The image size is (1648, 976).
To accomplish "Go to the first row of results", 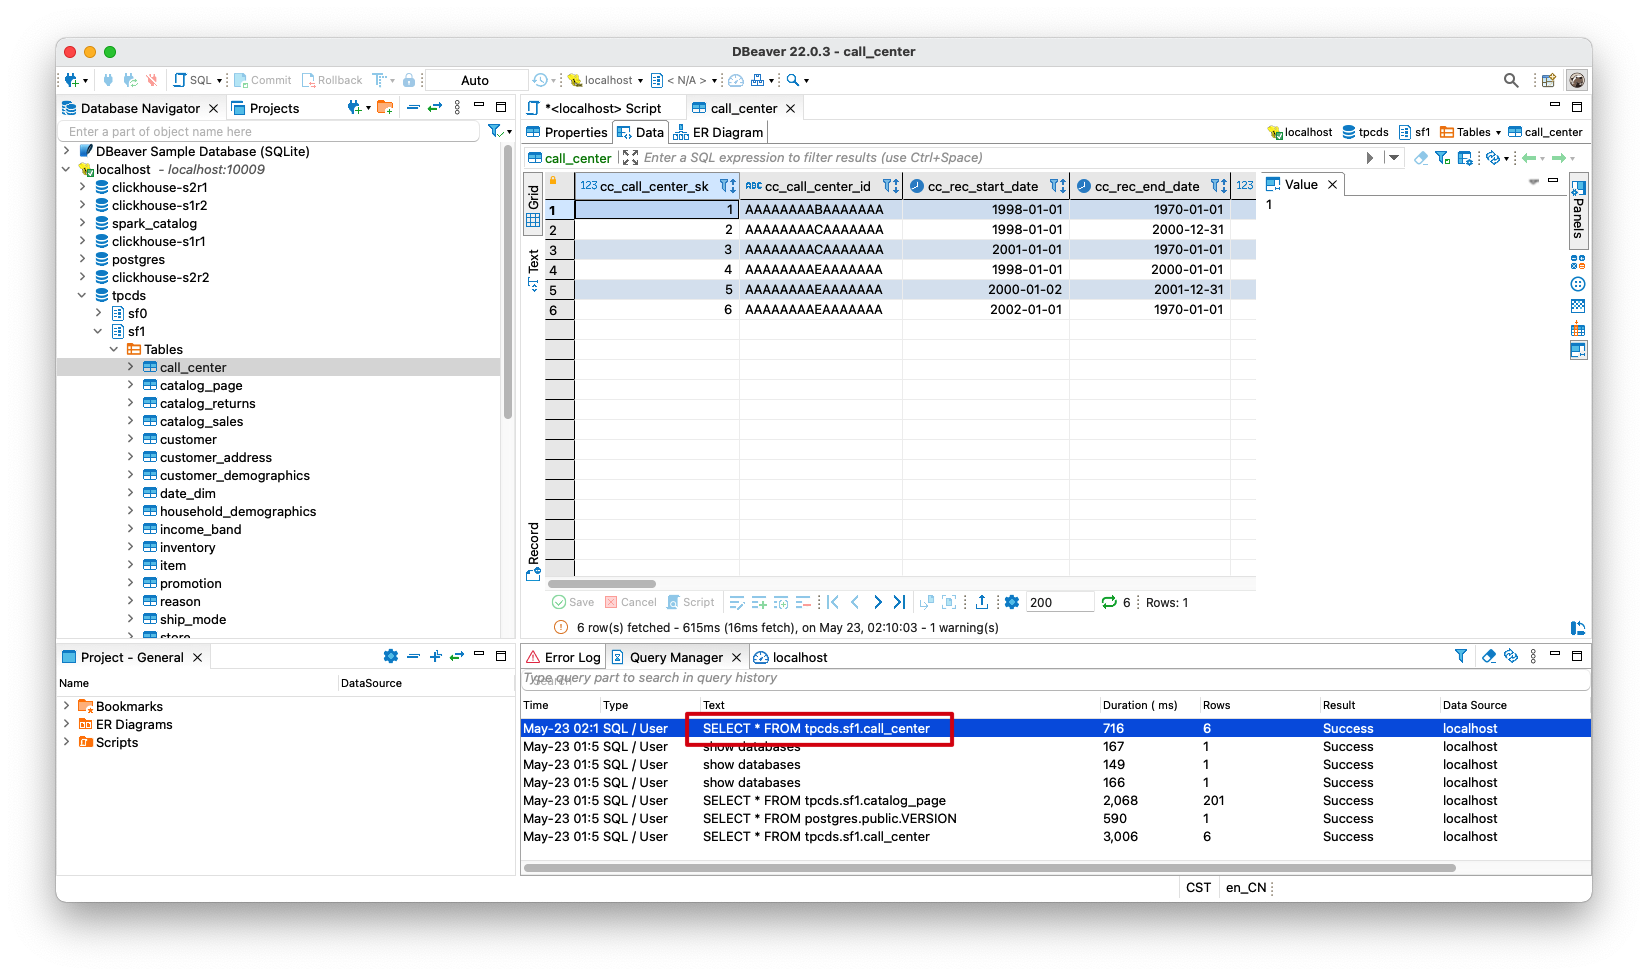I will click(833, 602).
